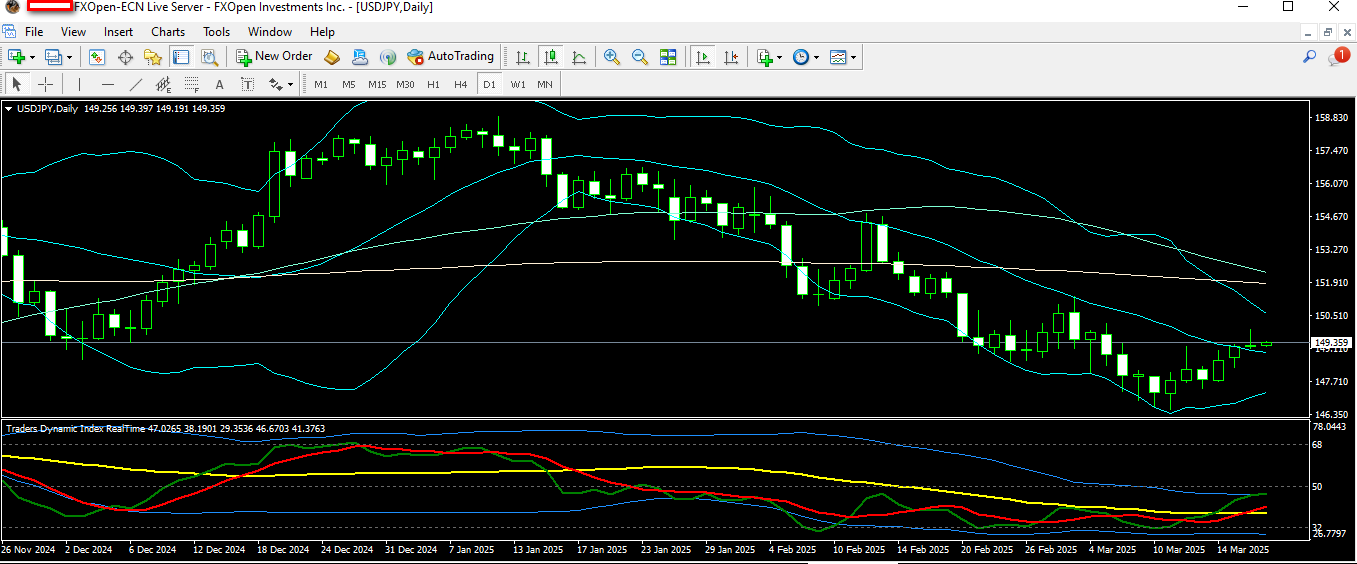Image resolution: width=1357 pixels, height=564 pixels.
Task: Open the Insert menu
Action: click(x=118, y=31)
